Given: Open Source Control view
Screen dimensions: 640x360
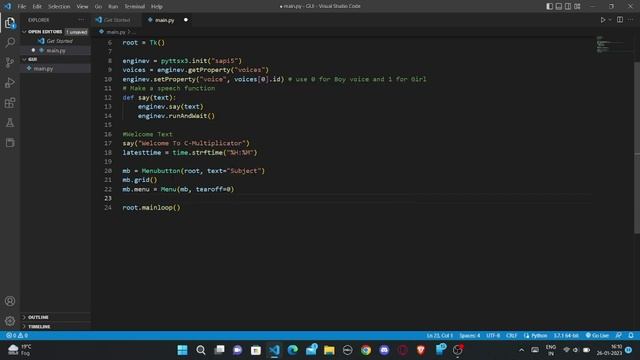Looking at the screenshot, I should [x=10, y=62].
